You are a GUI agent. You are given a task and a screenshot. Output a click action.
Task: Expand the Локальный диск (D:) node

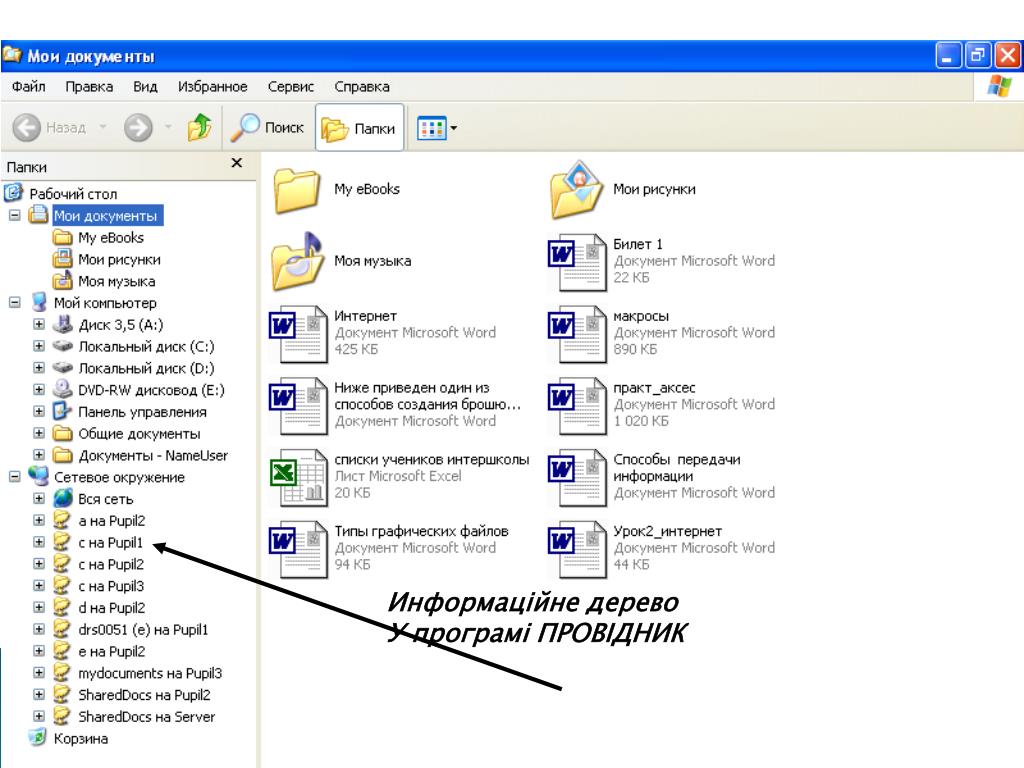(x=39, y=368)
